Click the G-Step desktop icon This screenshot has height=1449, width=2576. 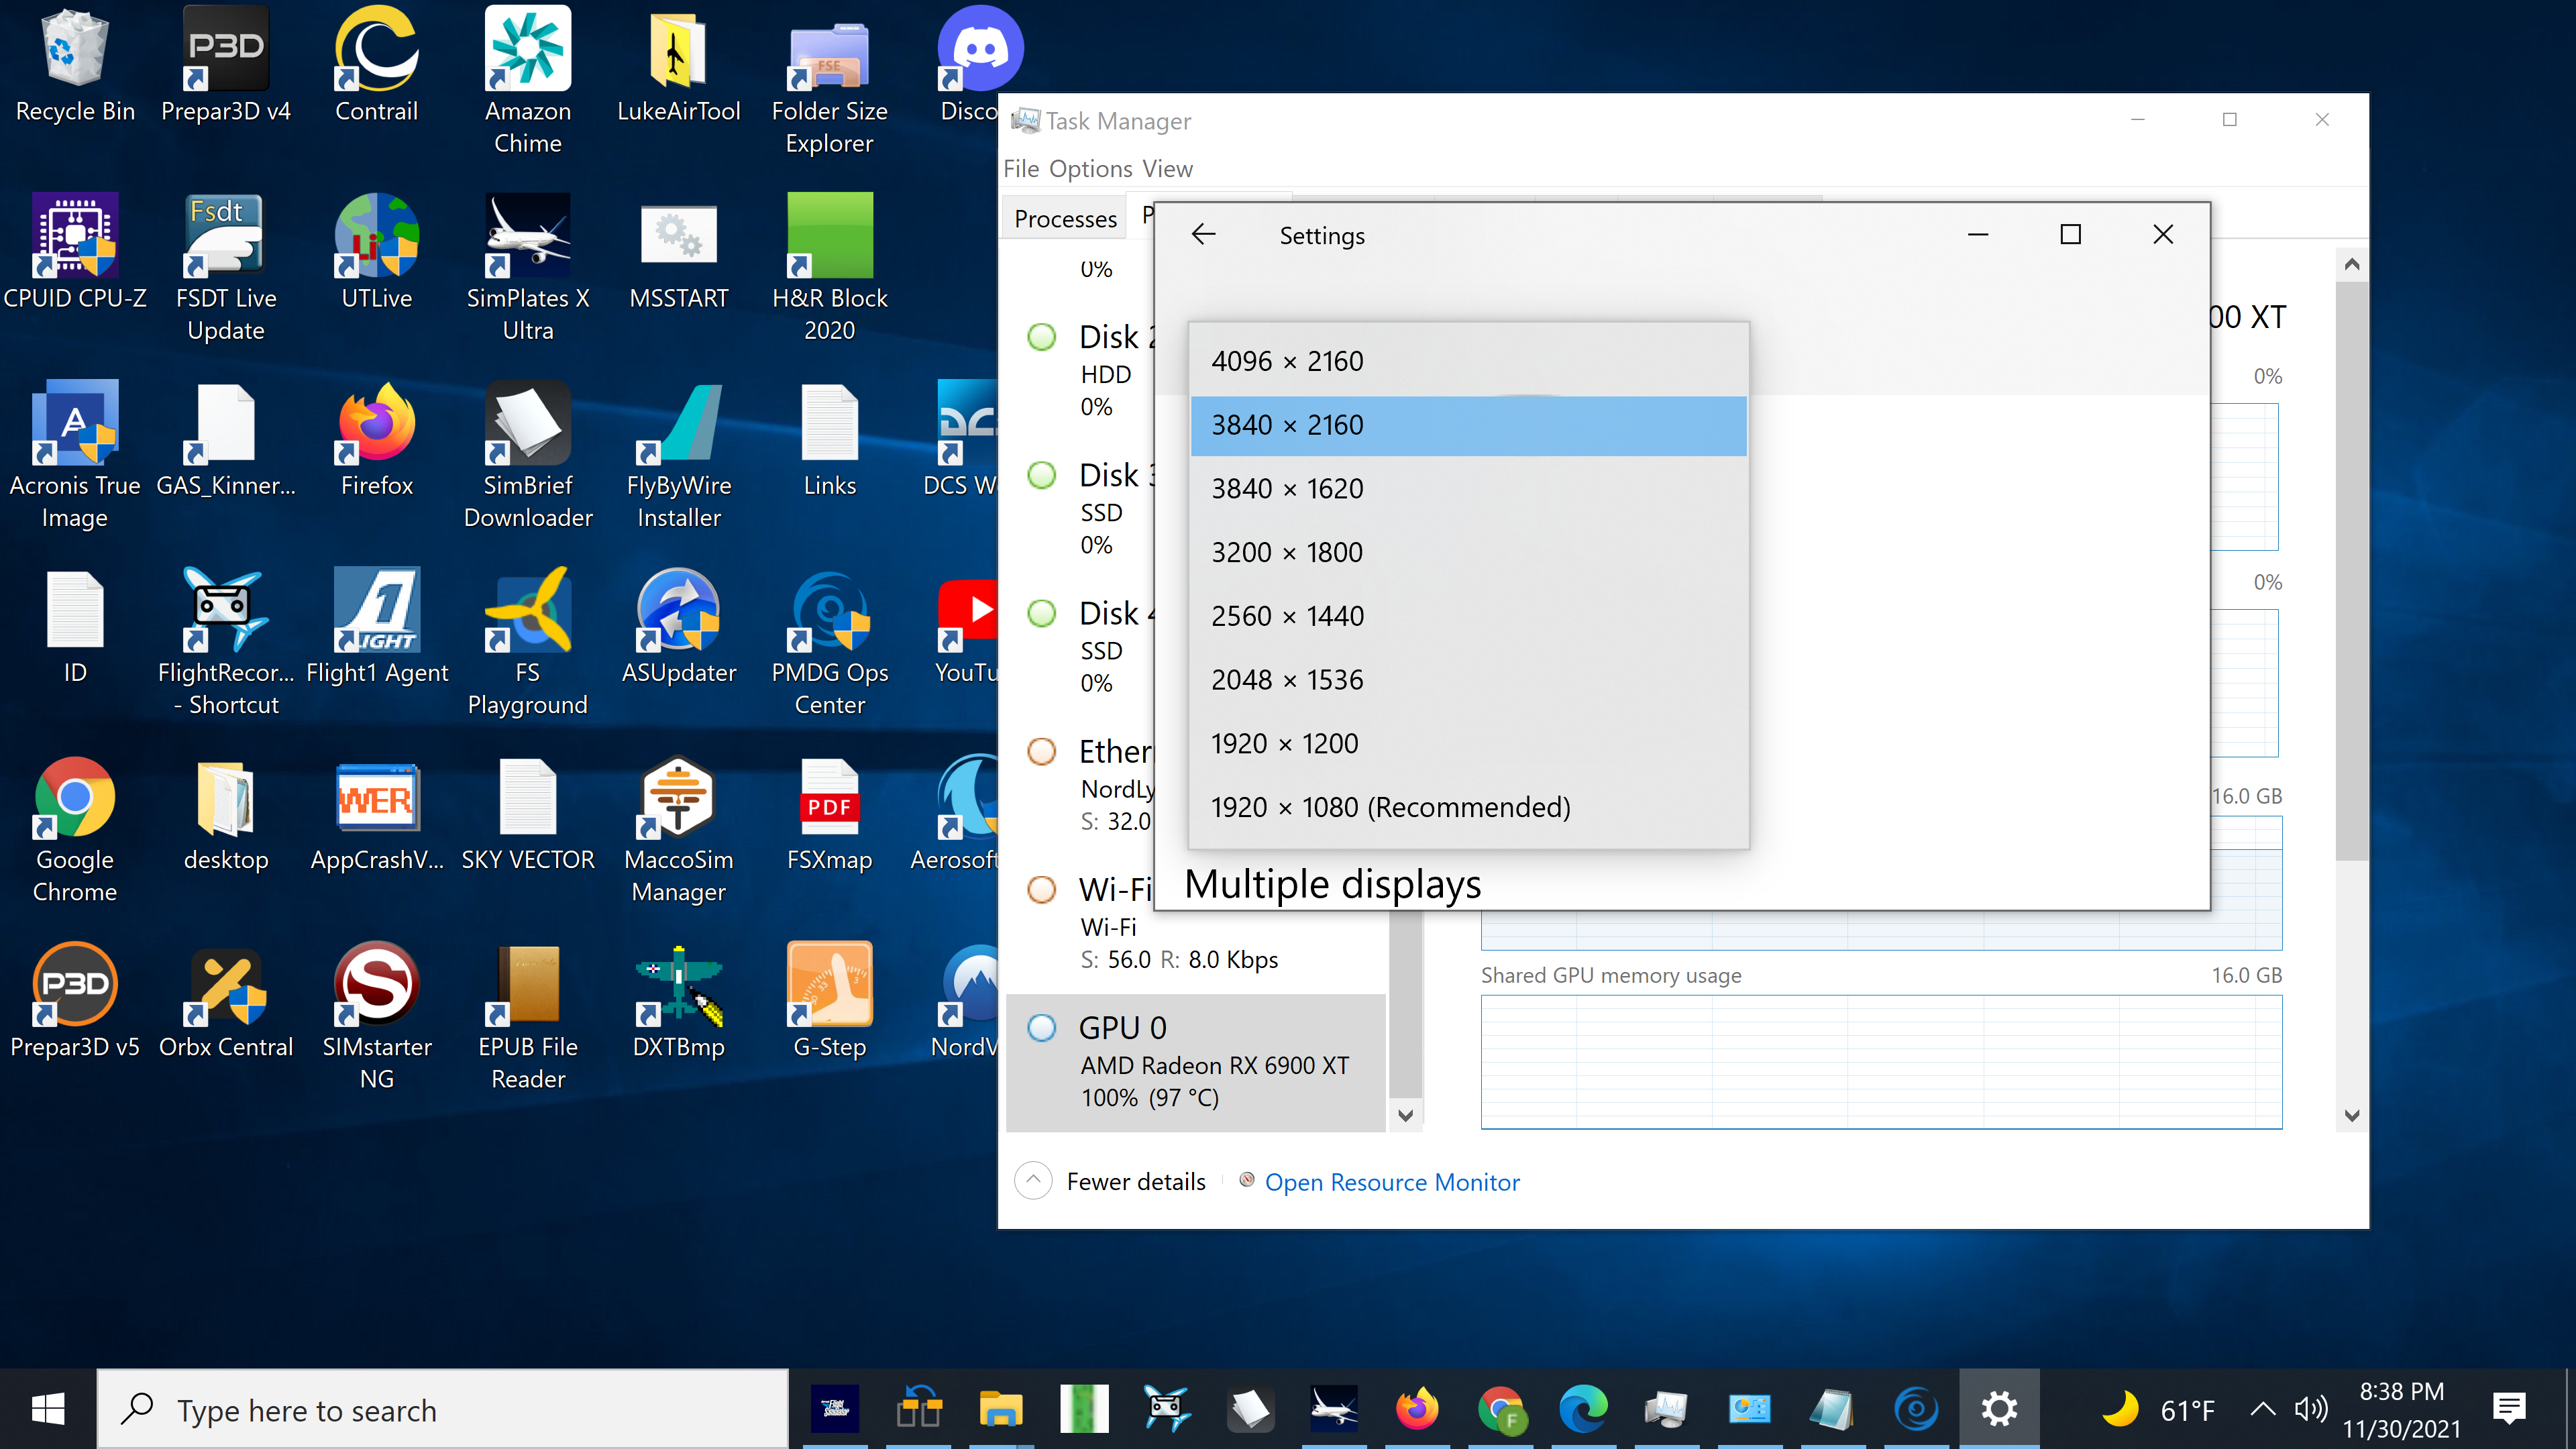tap(830, 1001)
